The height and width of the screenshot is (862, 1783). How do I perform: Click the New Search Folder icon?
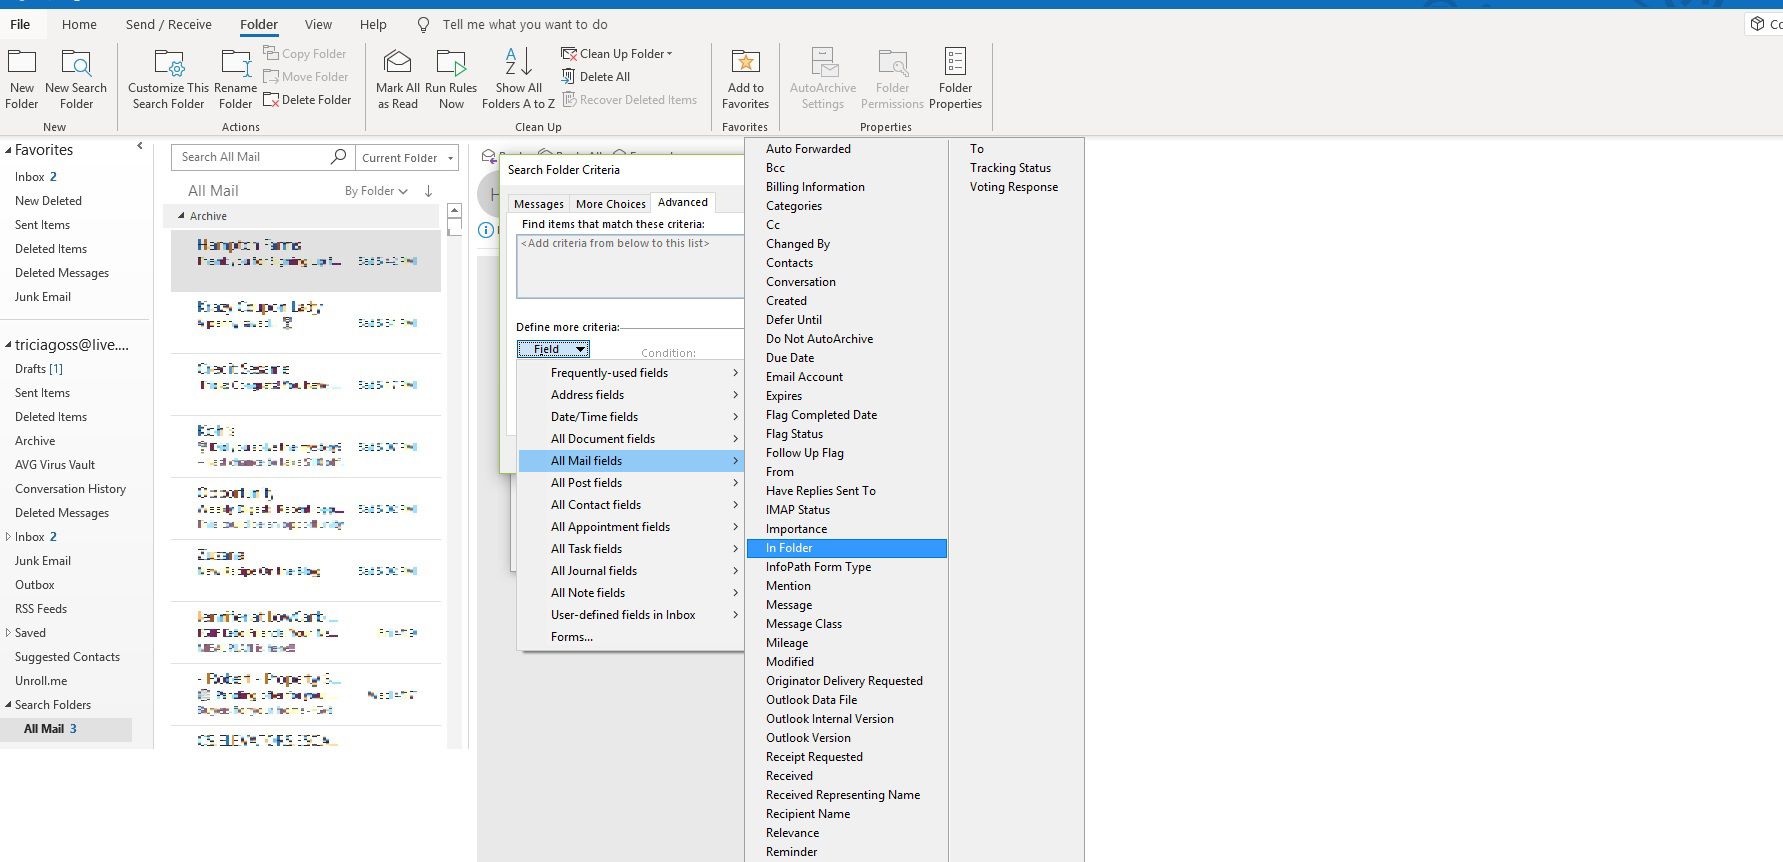(76, 63)
